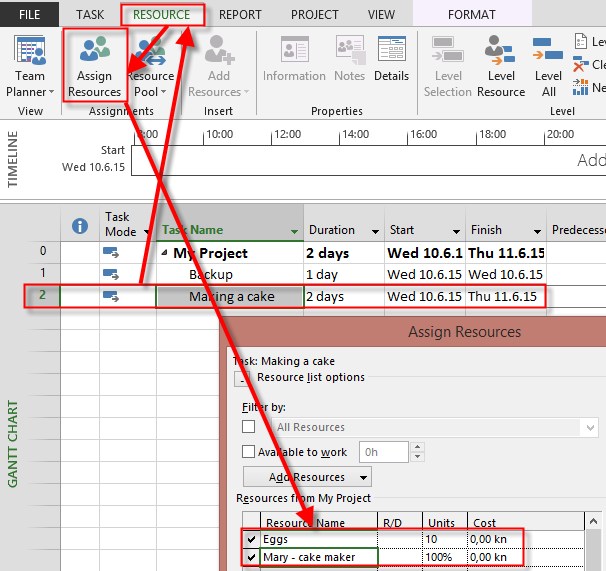Switch to the REPORT ribbon tab
The width and height of the screenshot is (606, 571).
[x=240, y=15]
